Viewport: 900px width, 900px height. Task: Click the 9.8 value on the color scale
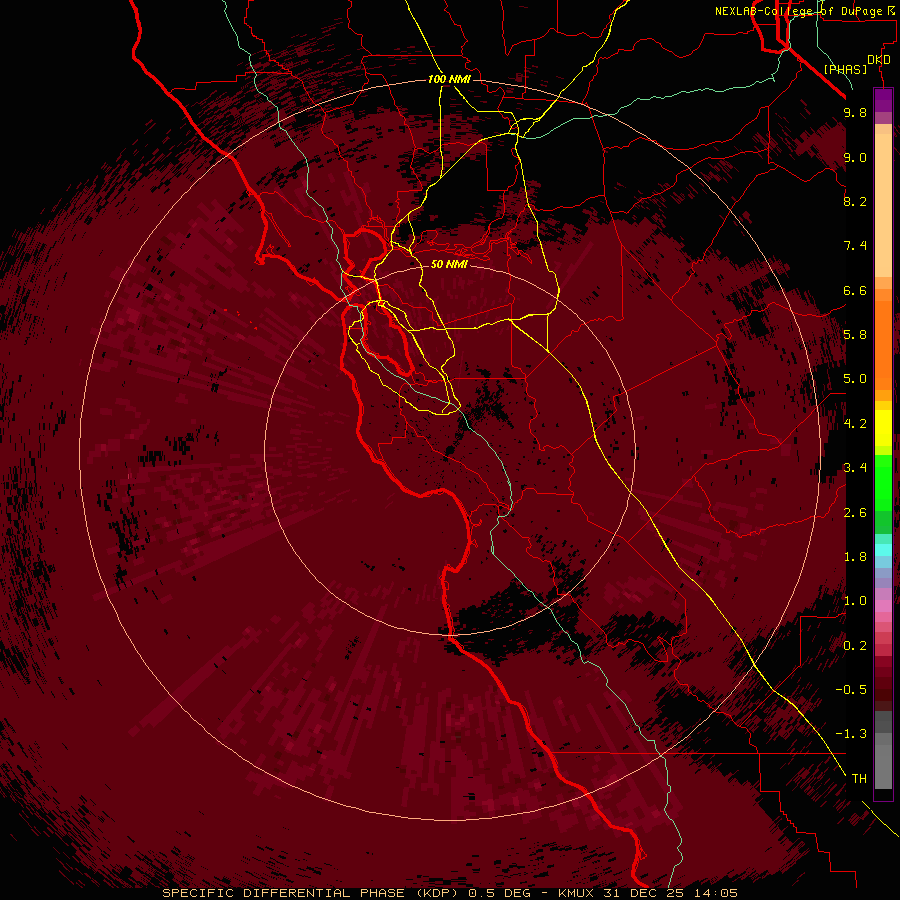click(x=855, y=112)
